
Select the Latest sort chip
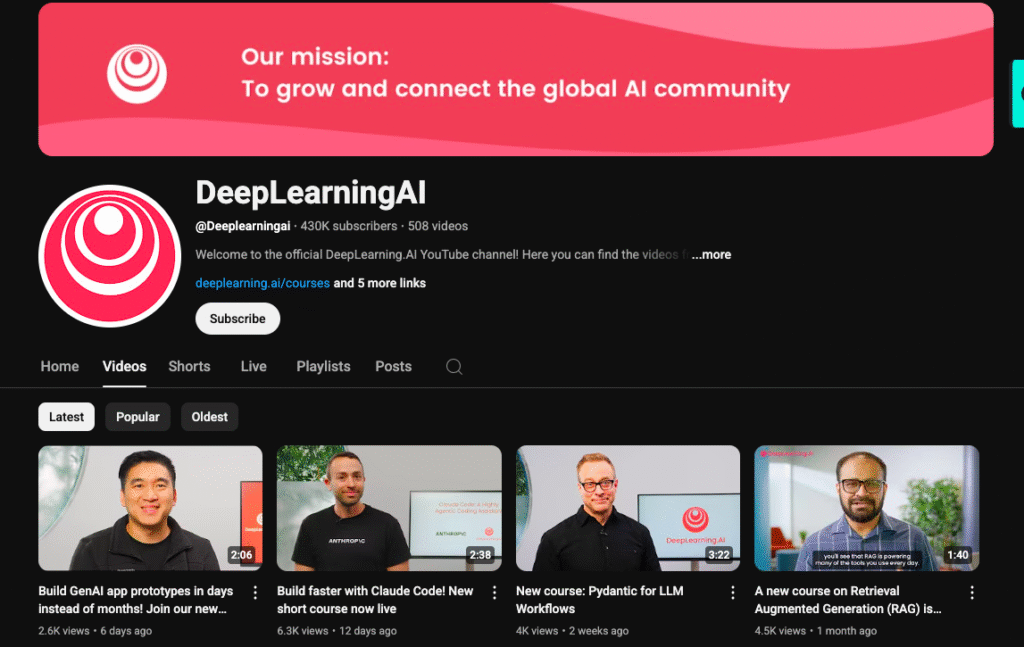tap(67, 417)
